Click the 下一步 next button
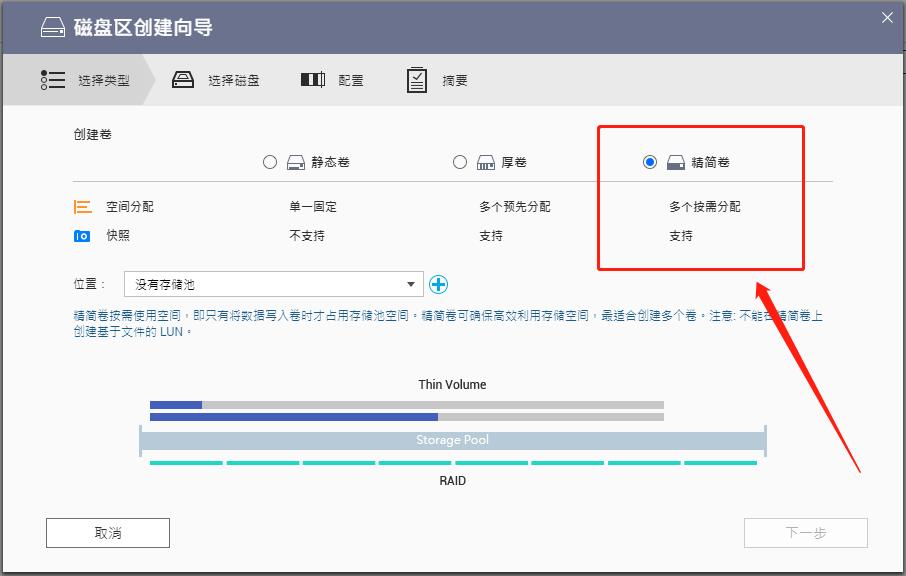The height and width of the screenshot is (576, 906). click(805, 532)
